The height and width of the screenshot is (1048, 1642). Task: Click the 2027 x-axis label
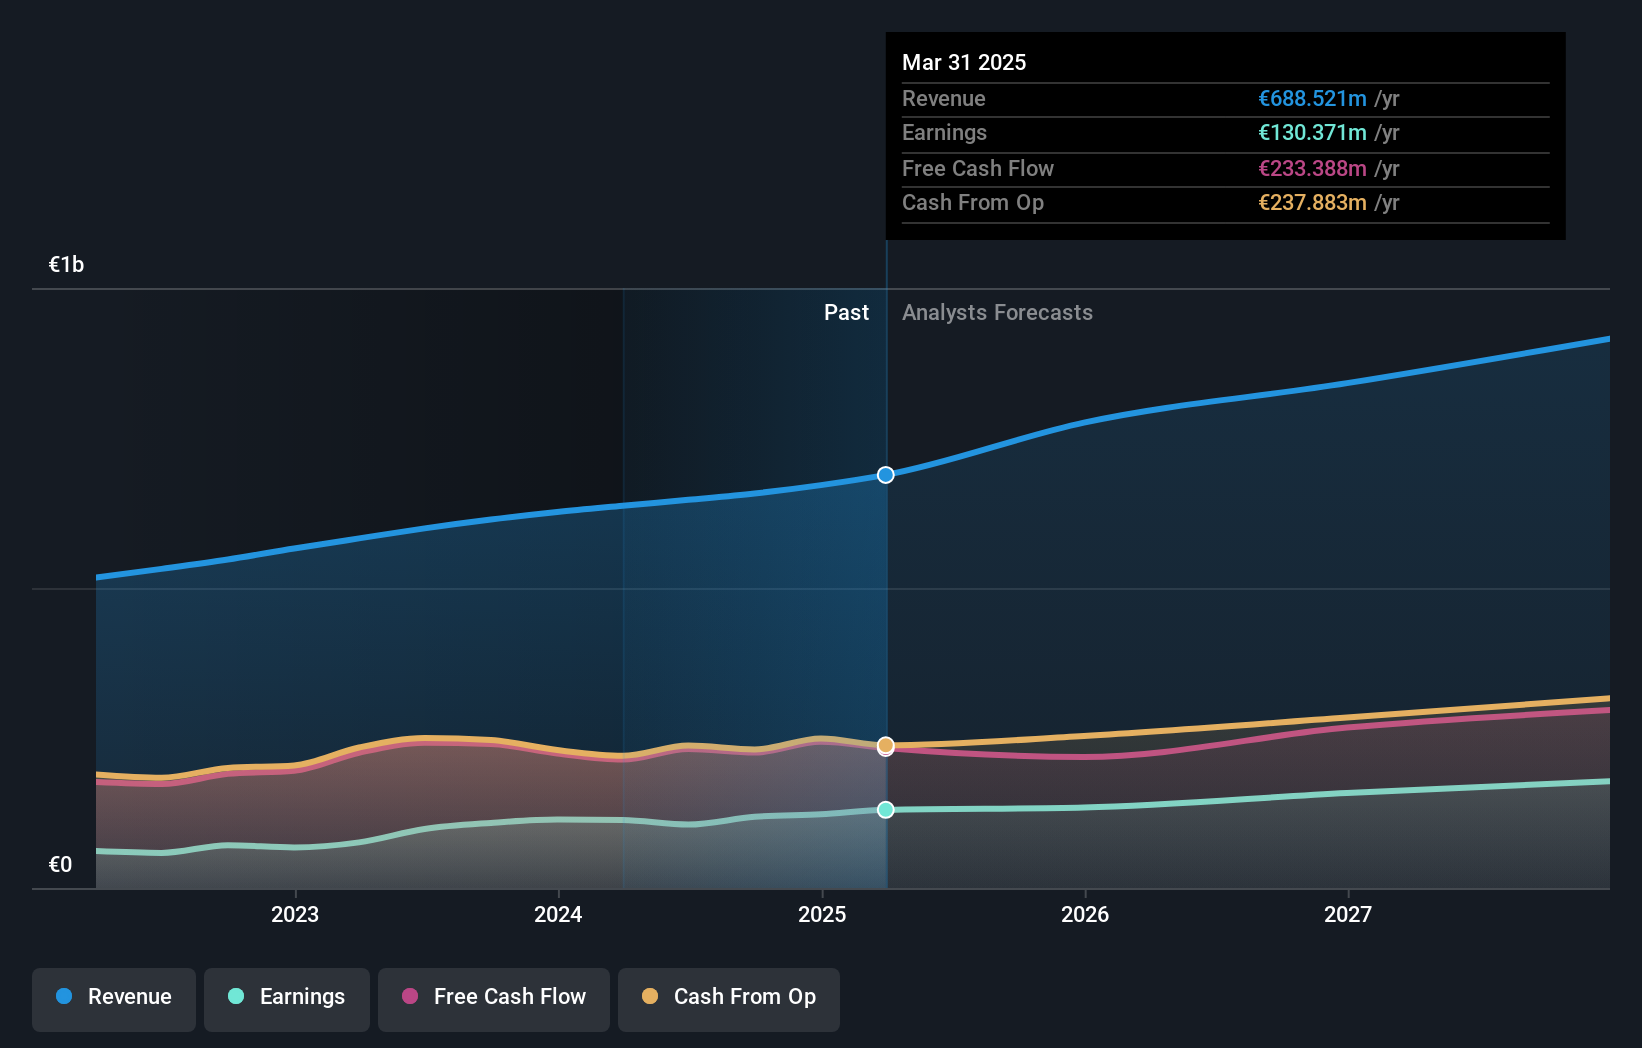[1348, 914]
